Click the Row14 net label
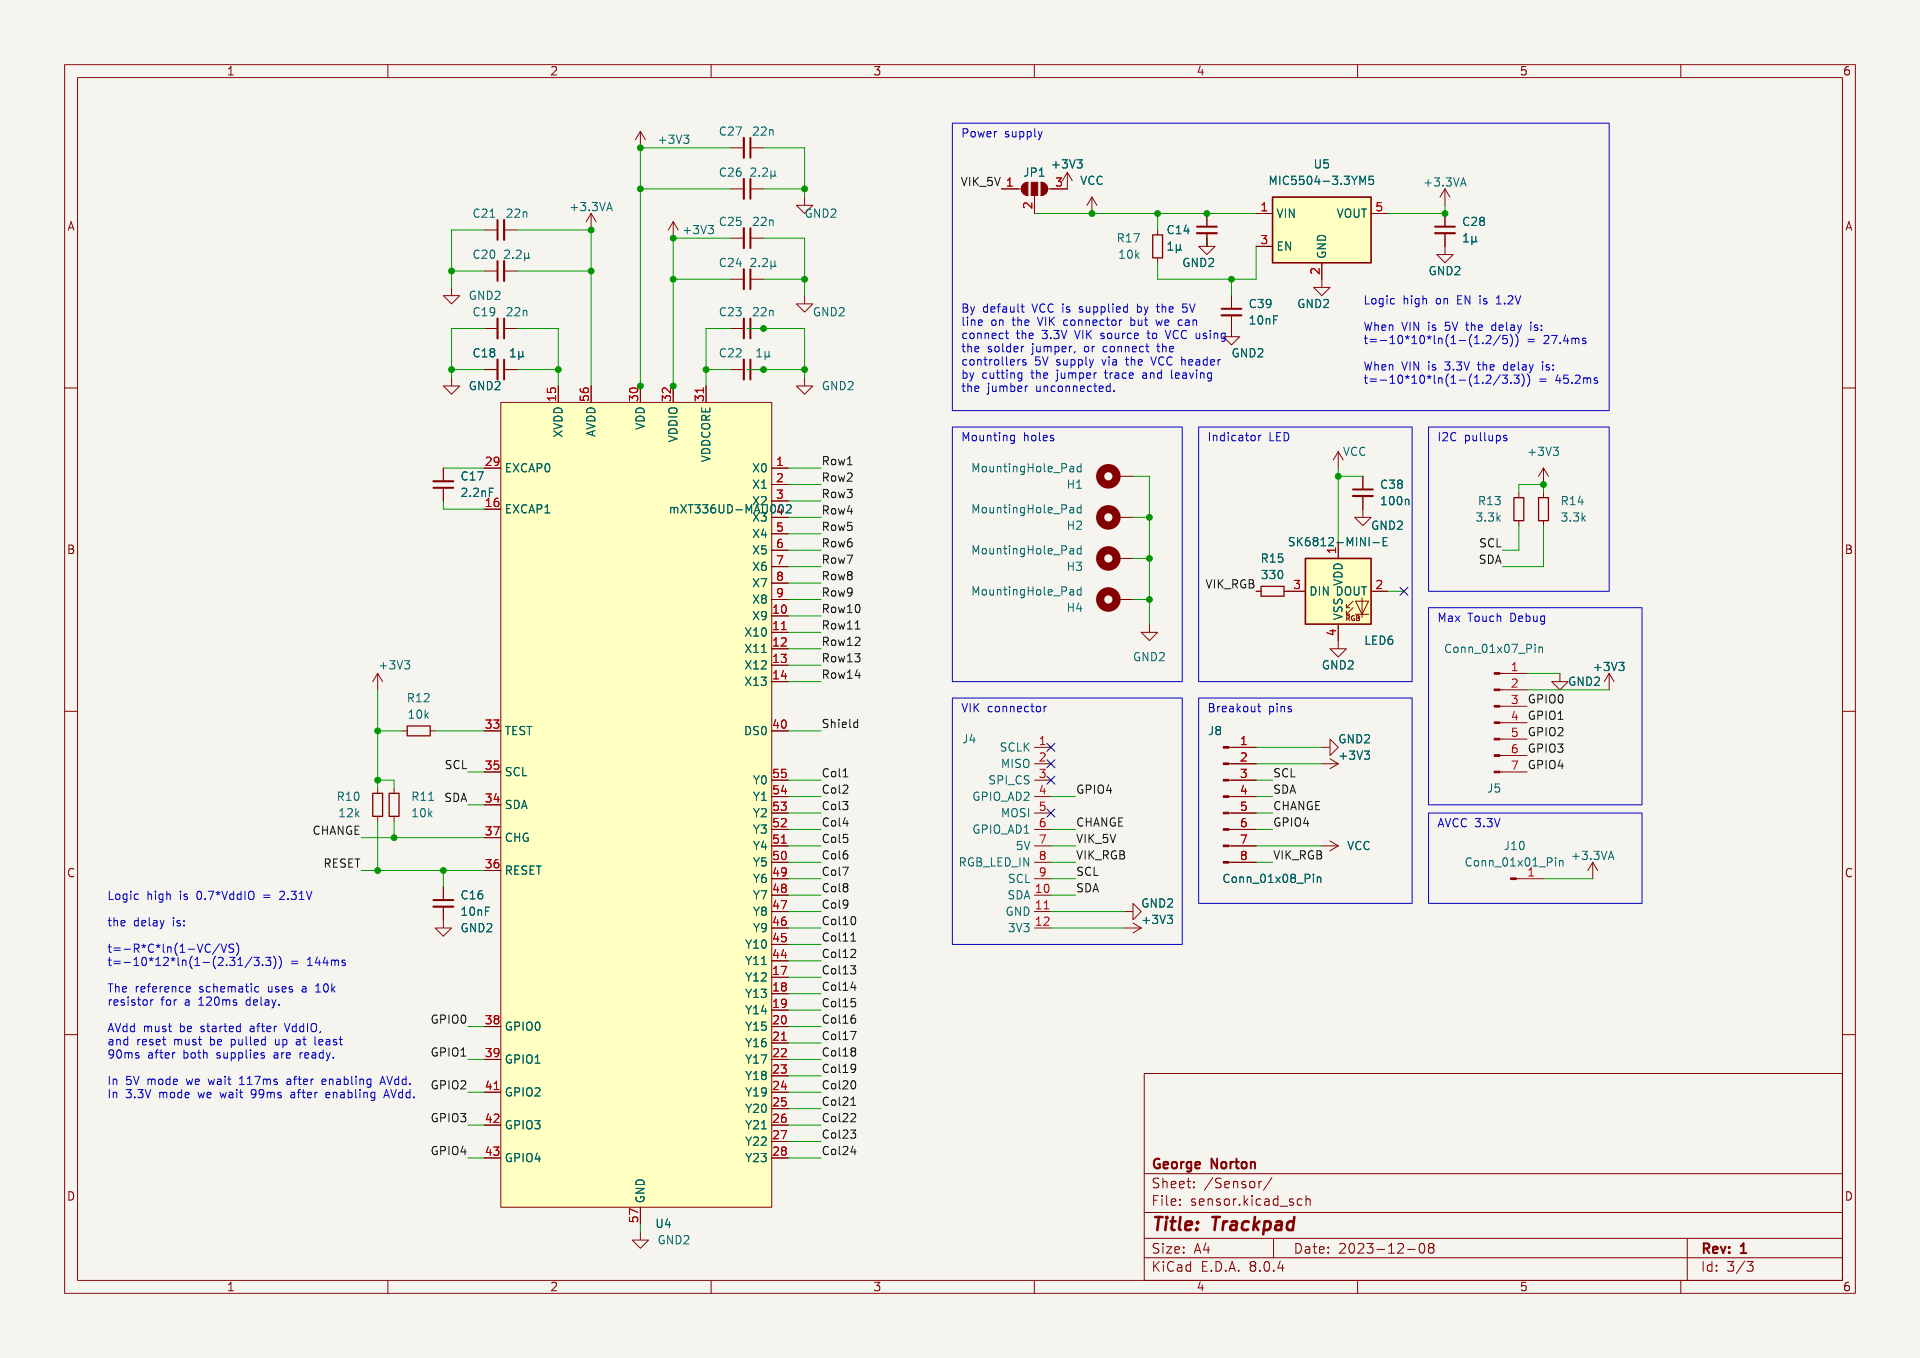The width and height of the screenshot is (1920, 1358). [x=841, y=675]
